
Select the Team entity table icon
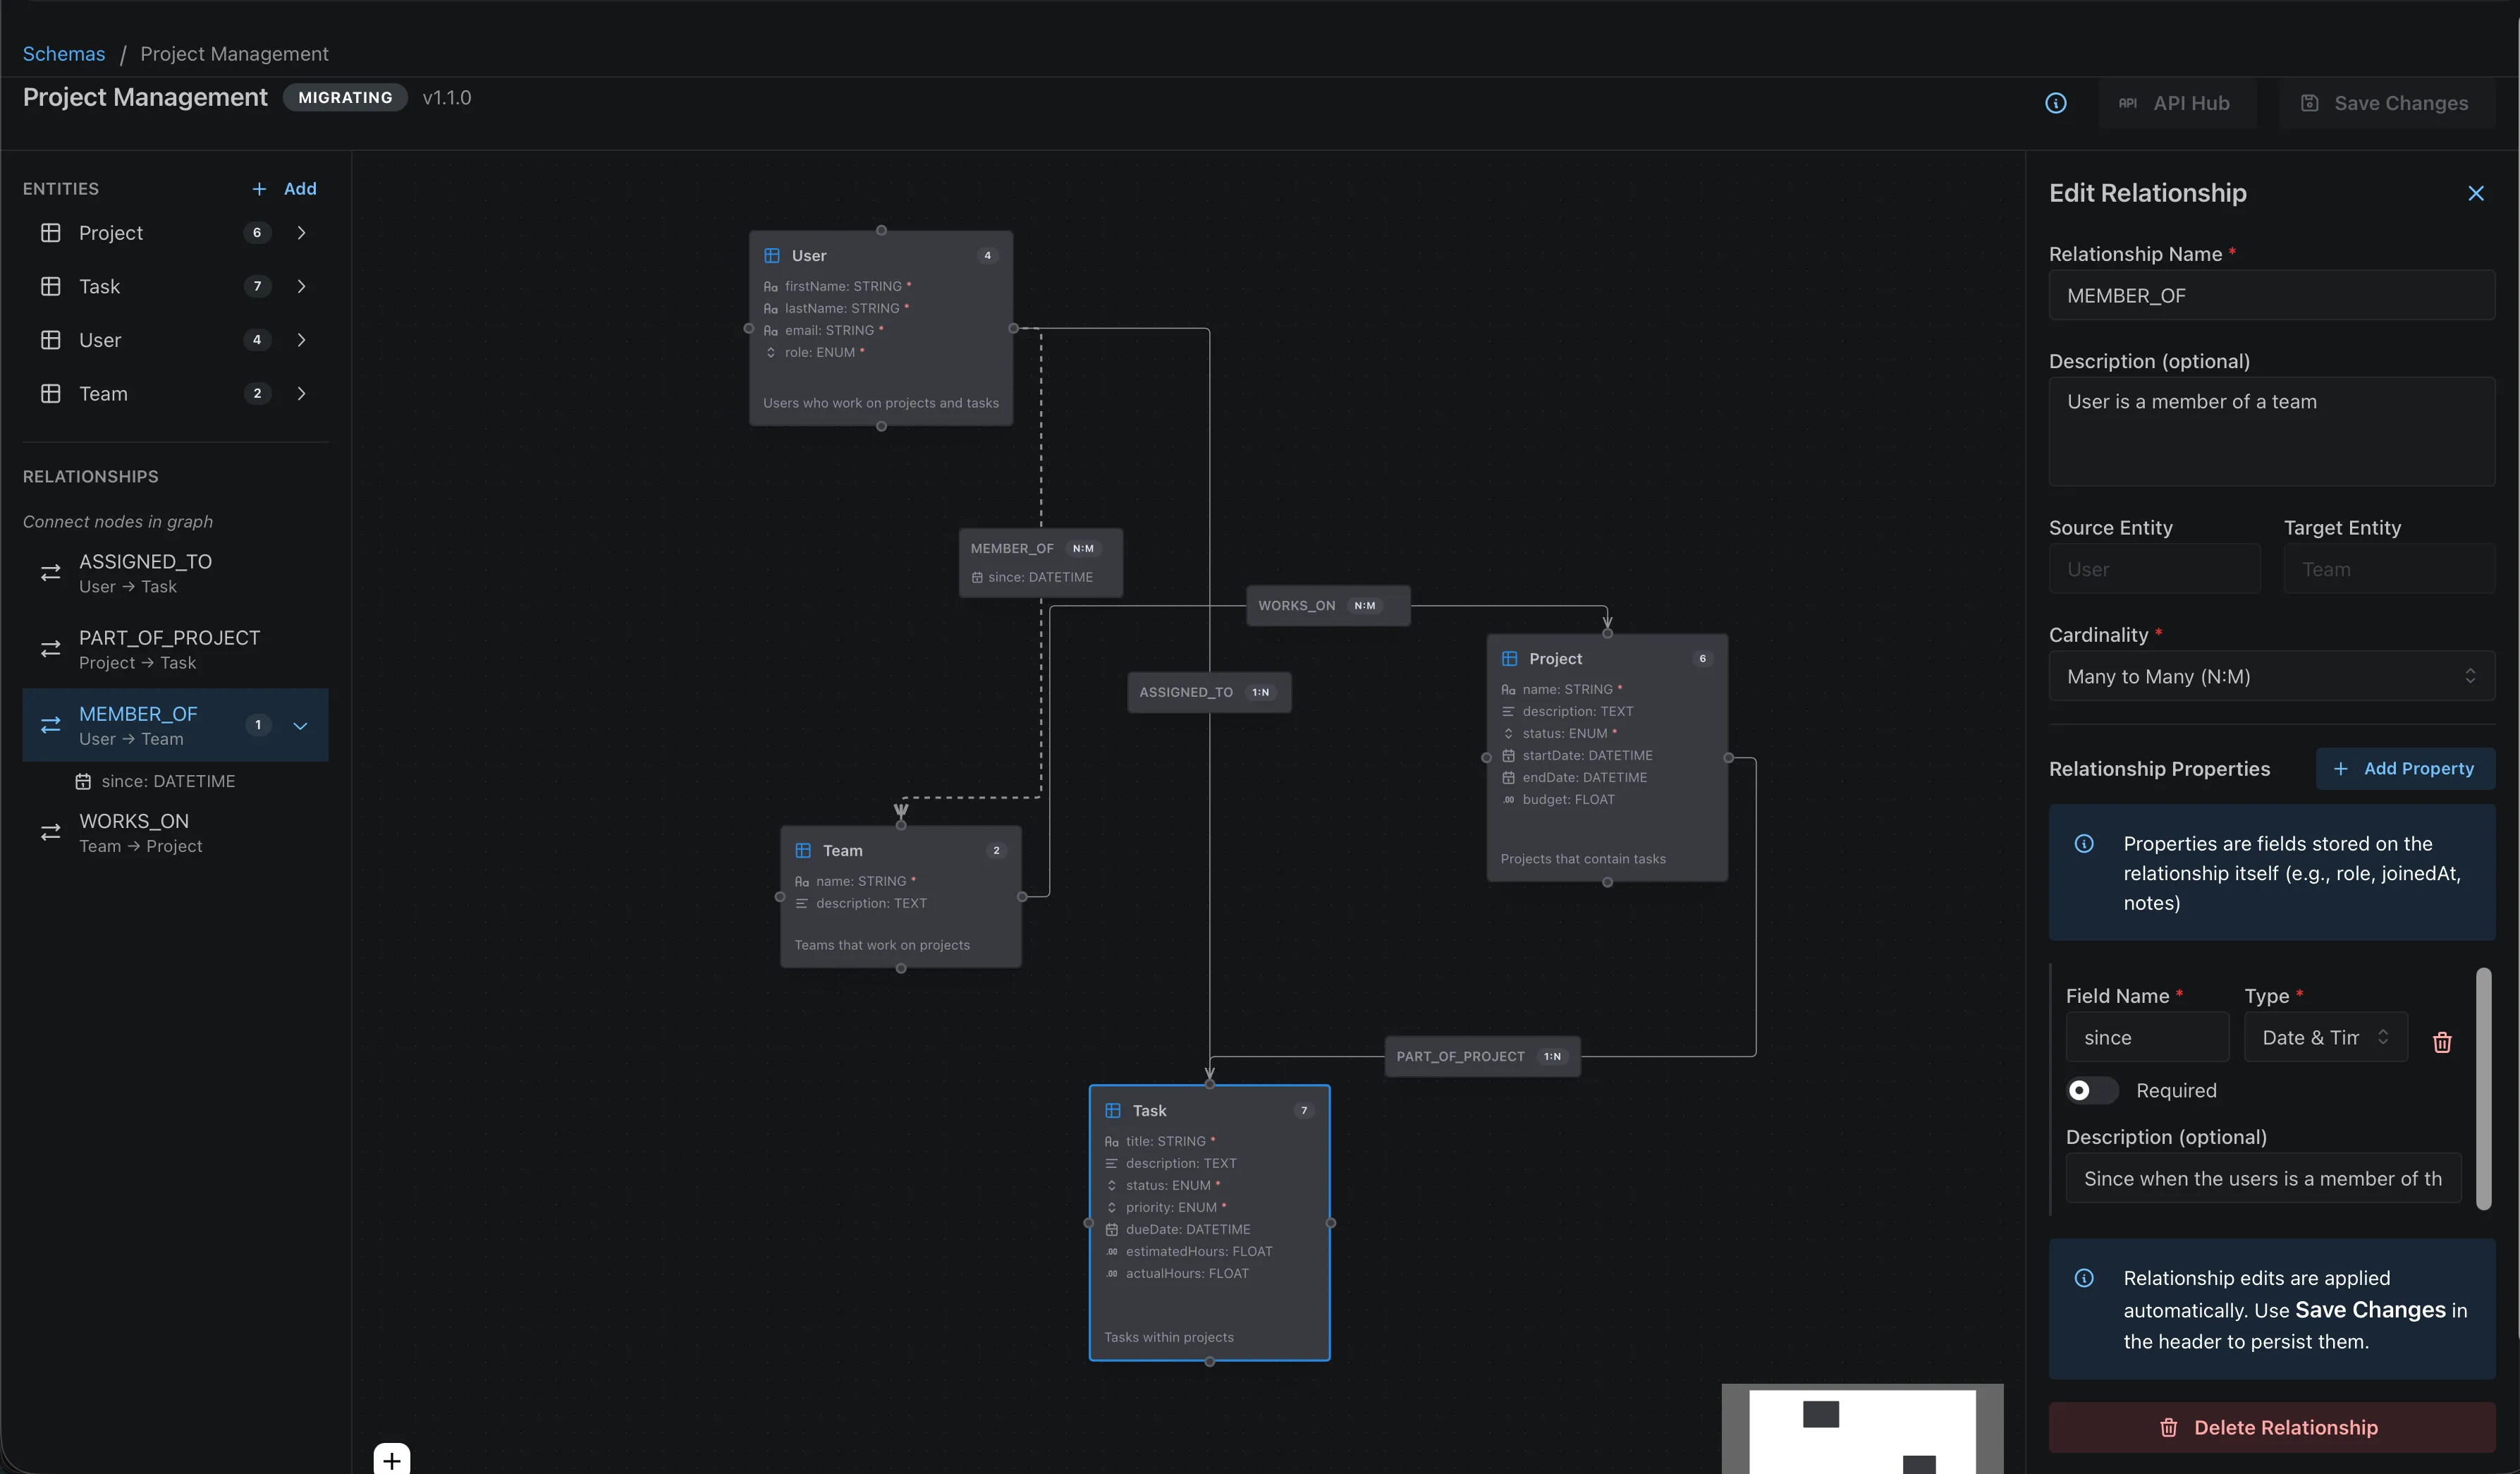(50, 393)
